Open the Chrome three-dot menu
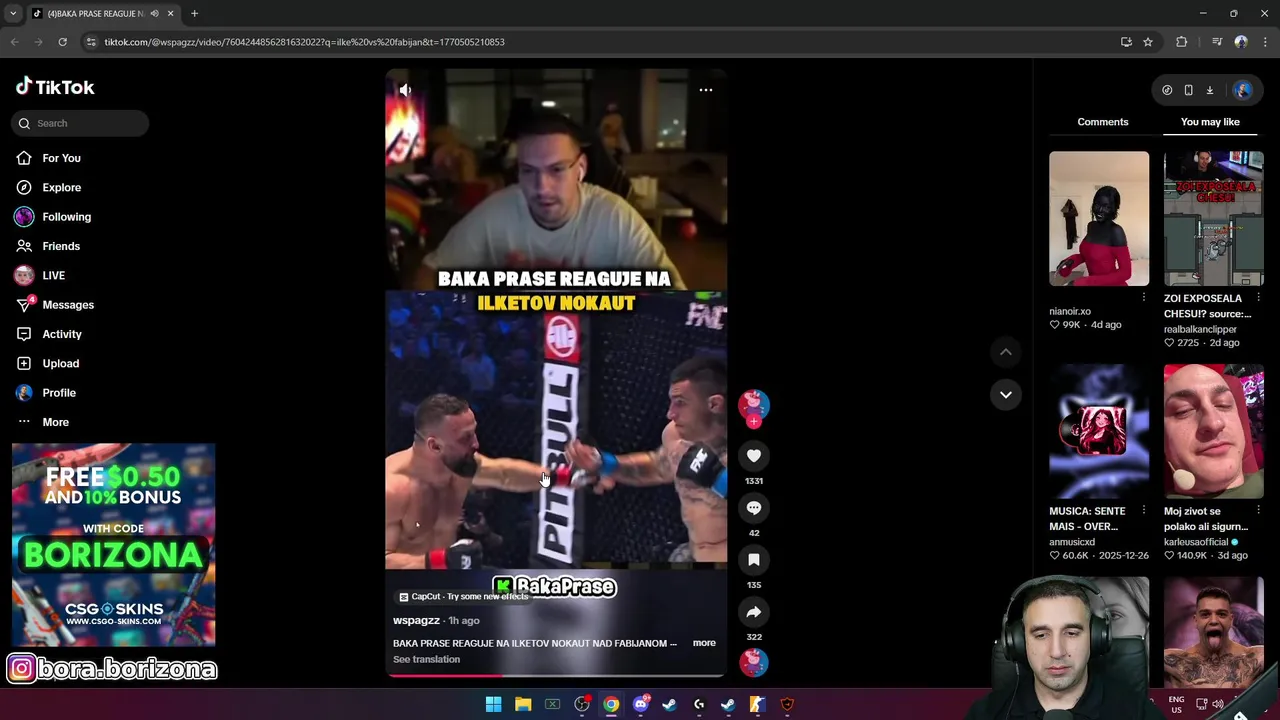The image size is (1280, 720). coord(1266,42)
